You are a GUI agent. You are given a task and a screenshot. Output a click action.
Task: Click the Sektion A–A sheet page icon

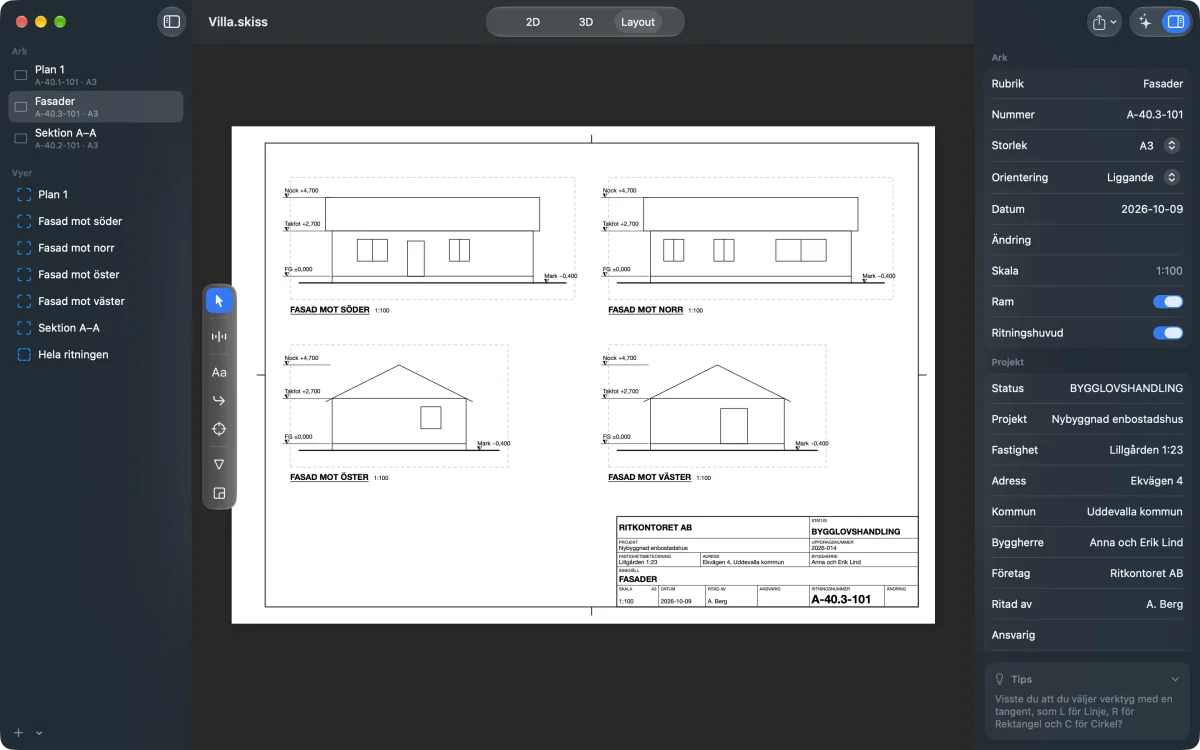click(x=20, y=138)
